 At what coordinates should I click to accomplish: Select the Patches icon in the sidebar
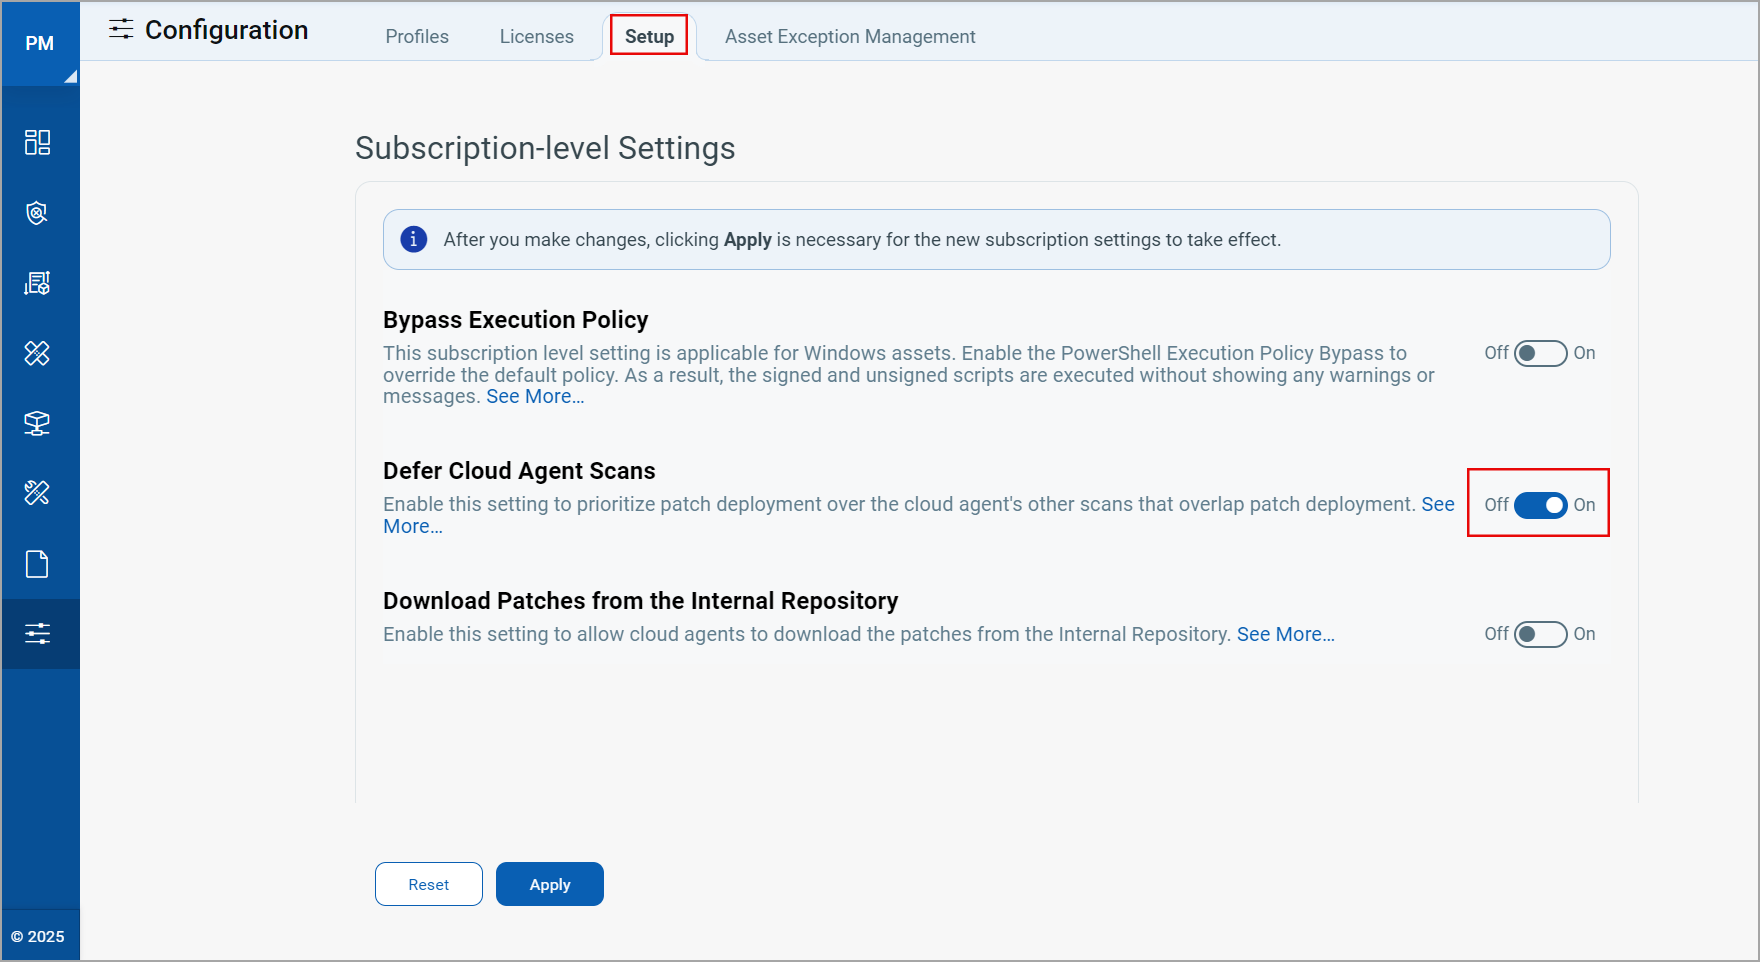click(39, 352)
